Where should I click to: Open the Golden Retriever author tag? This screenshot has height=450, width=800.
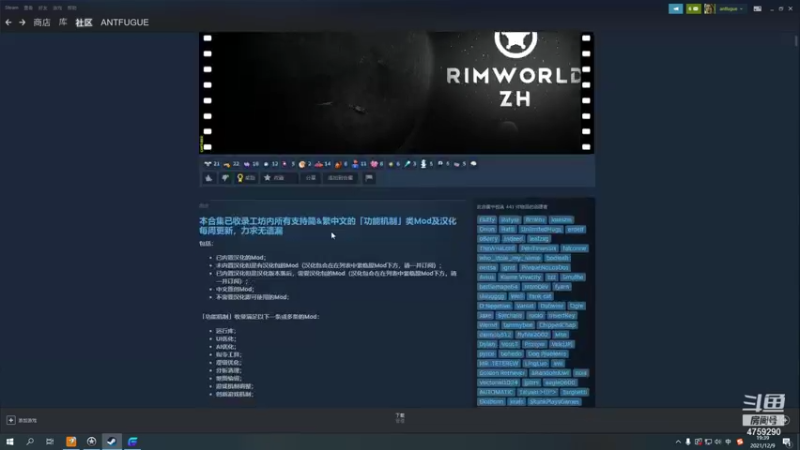click(x=502, y=373)
